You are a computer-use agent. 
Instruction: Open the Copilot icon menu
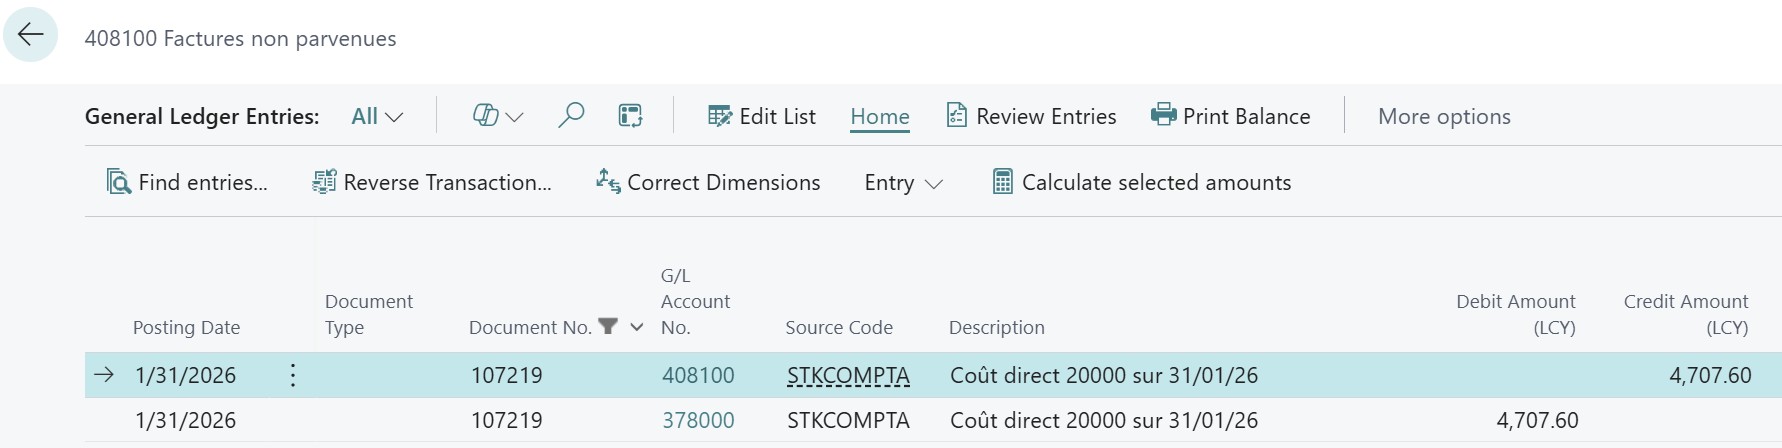(x=497, y=116)
